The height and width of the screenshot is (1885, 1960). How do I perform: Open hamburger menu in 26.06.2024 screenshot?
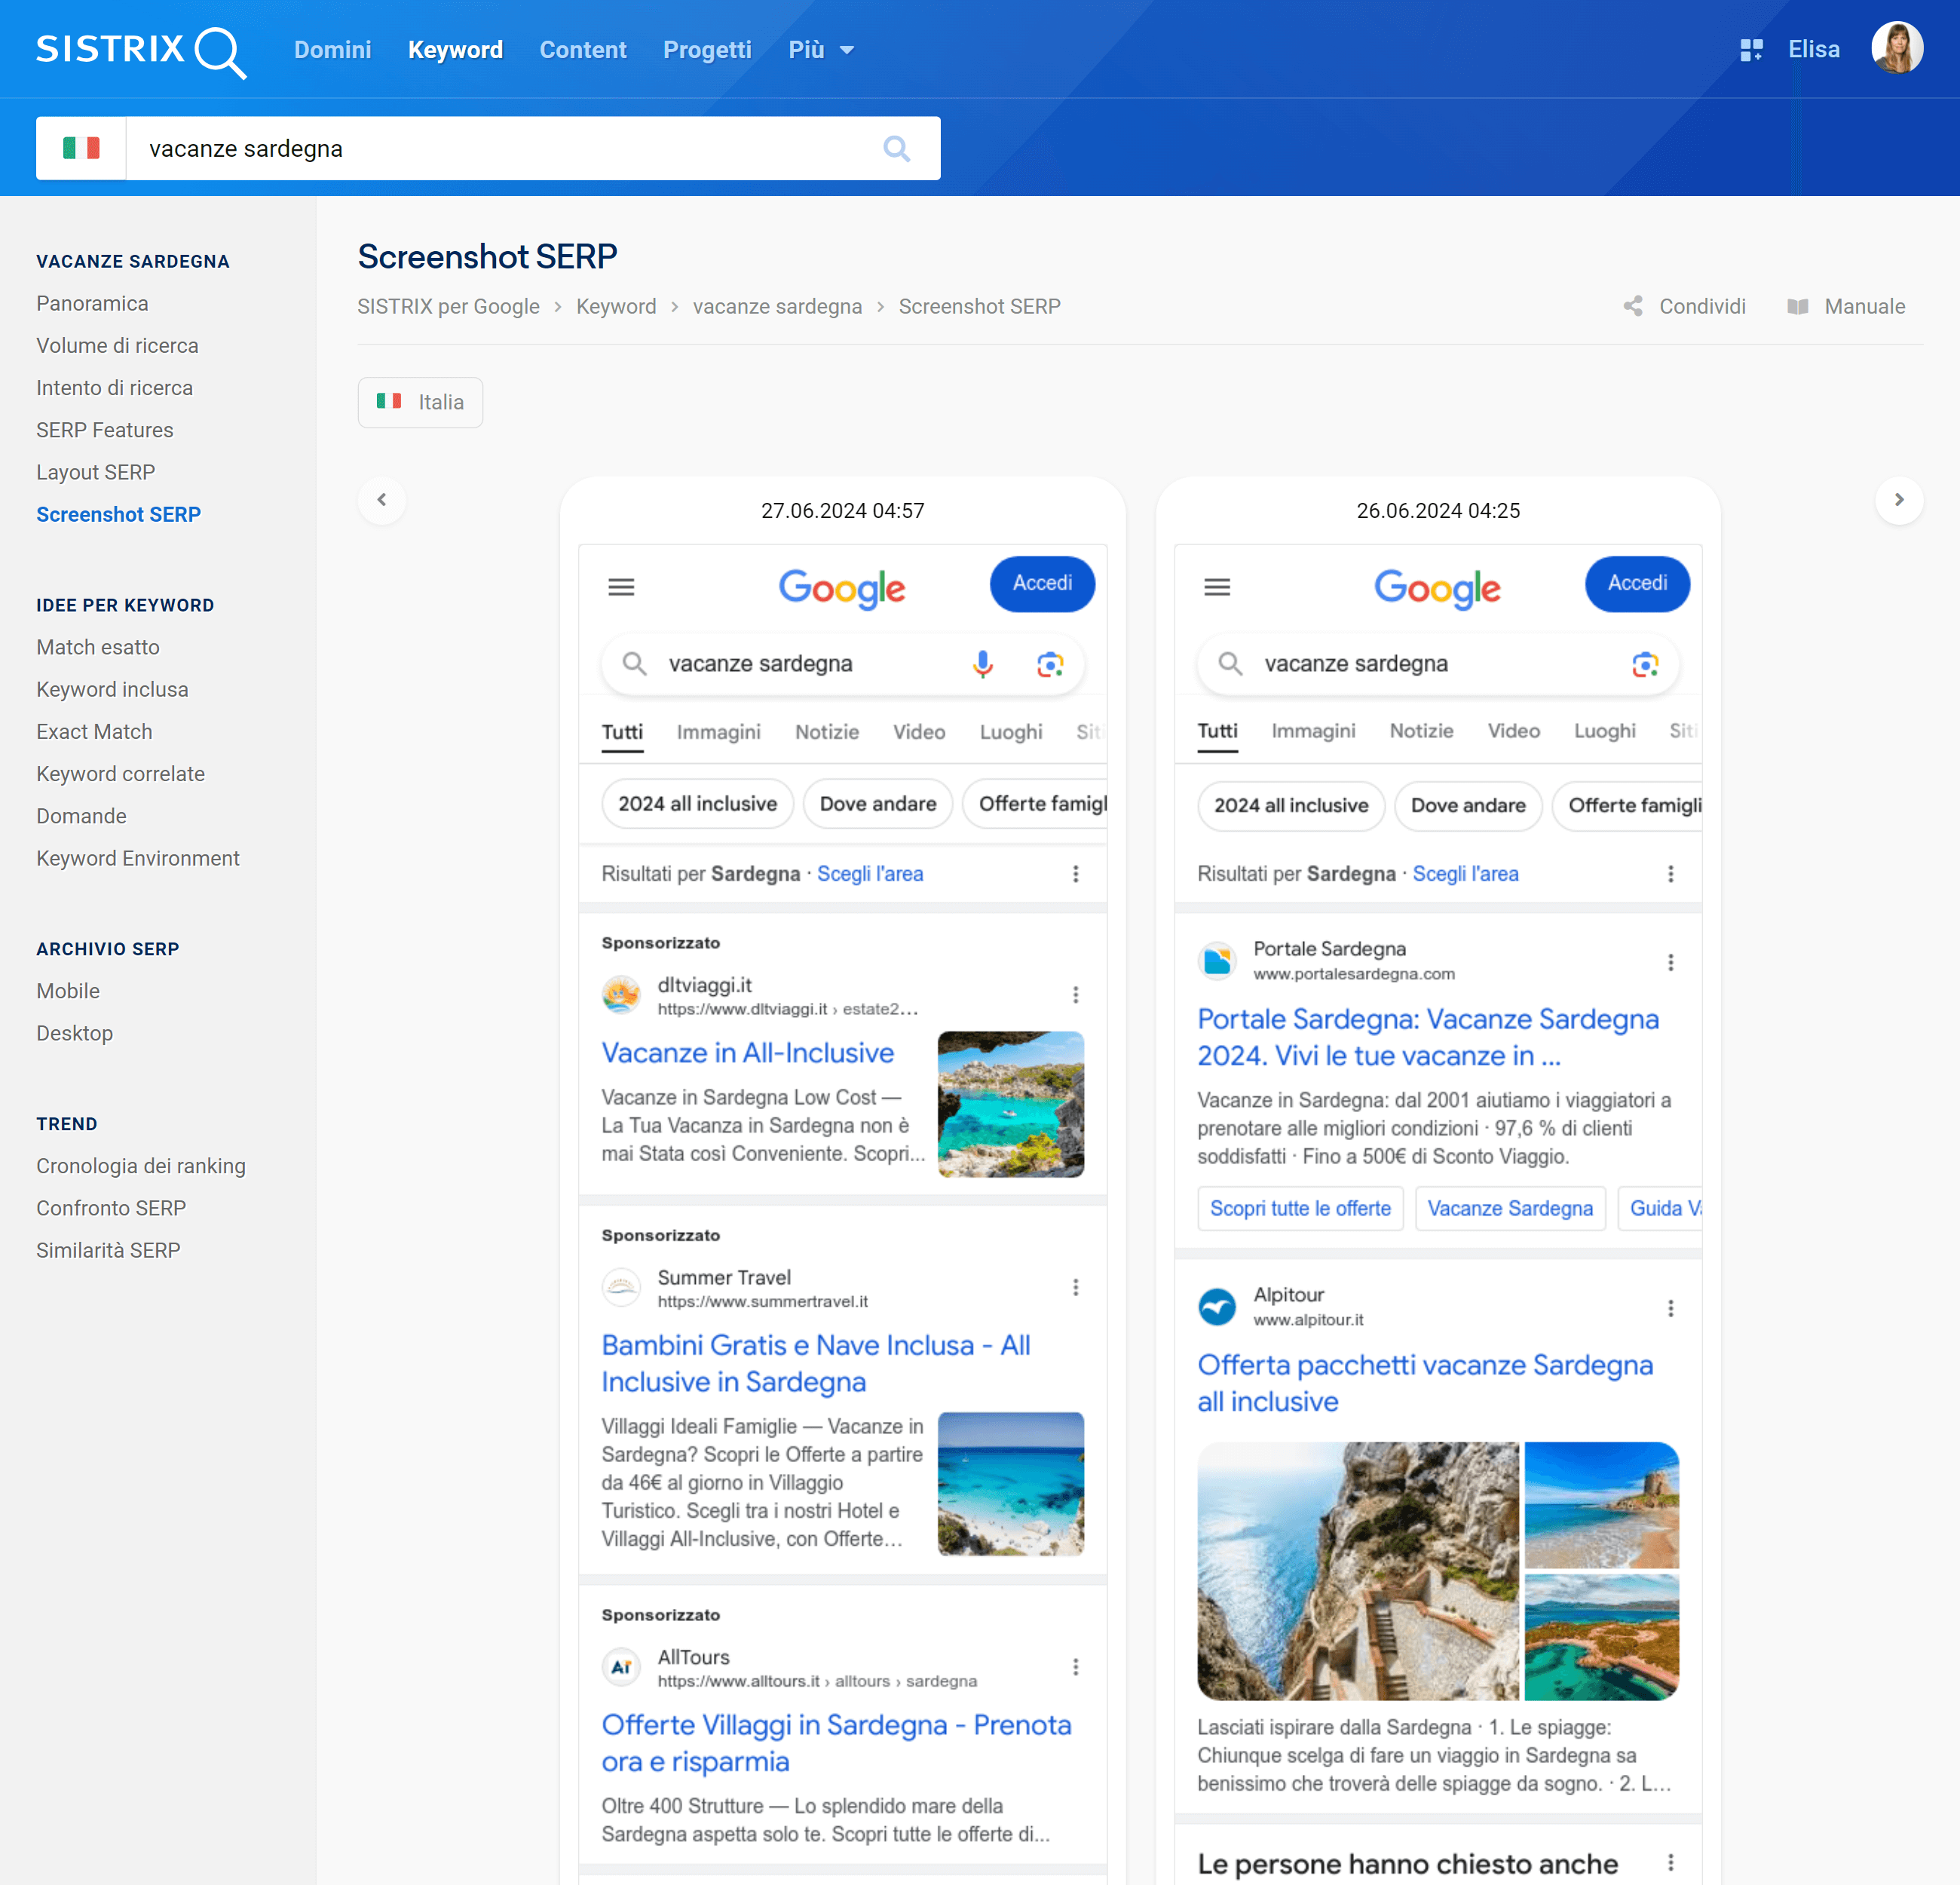coord(1216,587)
